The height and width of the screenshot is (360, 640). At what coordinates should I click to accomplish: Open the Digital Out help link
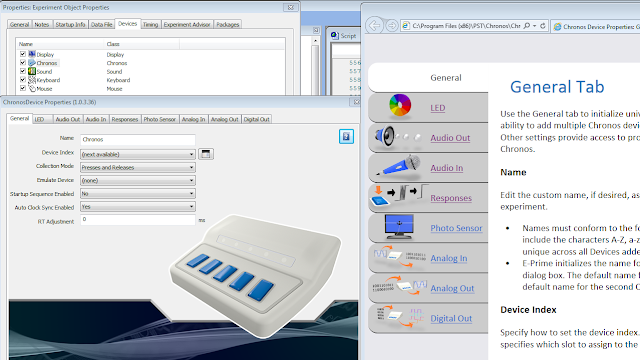point(451,318)
